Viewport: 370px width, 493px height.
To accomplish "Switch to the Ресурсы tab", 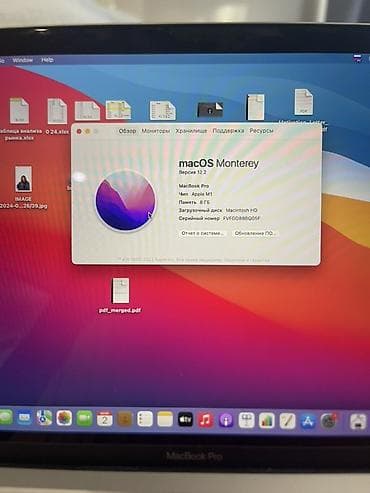I will point(262,131).
